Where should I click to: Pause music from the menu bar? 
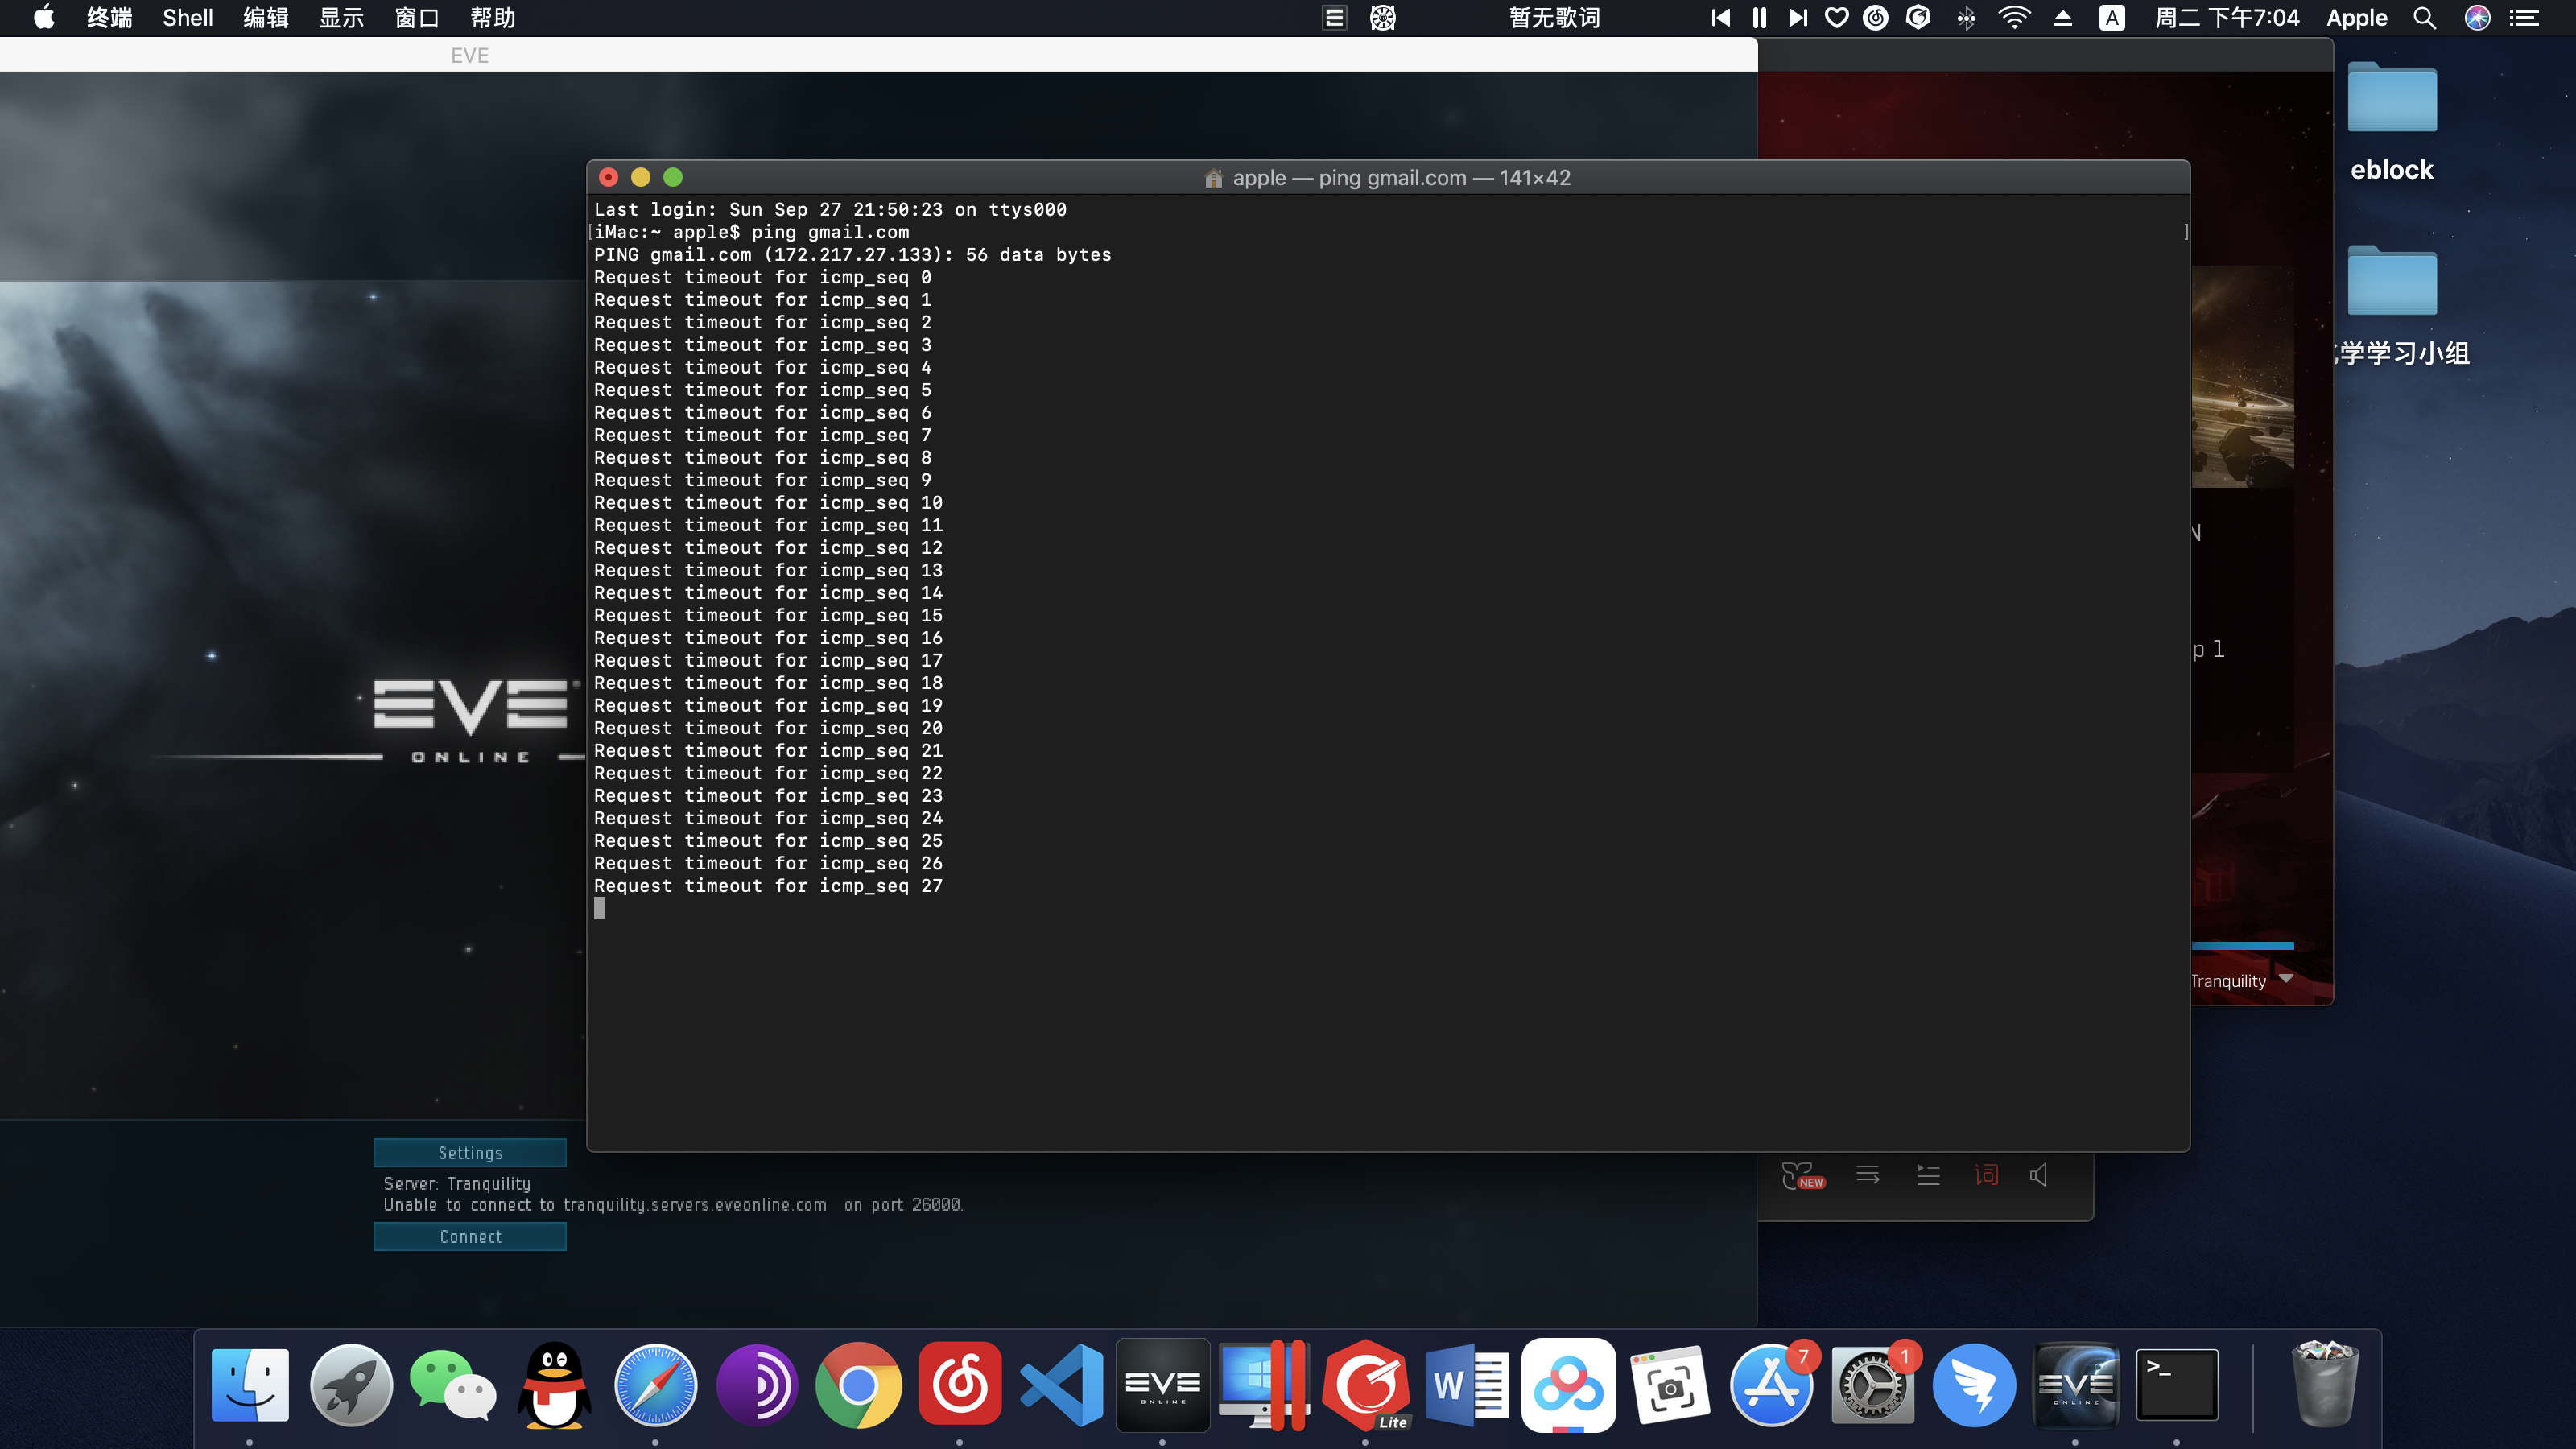click(x=1759, y=18)
